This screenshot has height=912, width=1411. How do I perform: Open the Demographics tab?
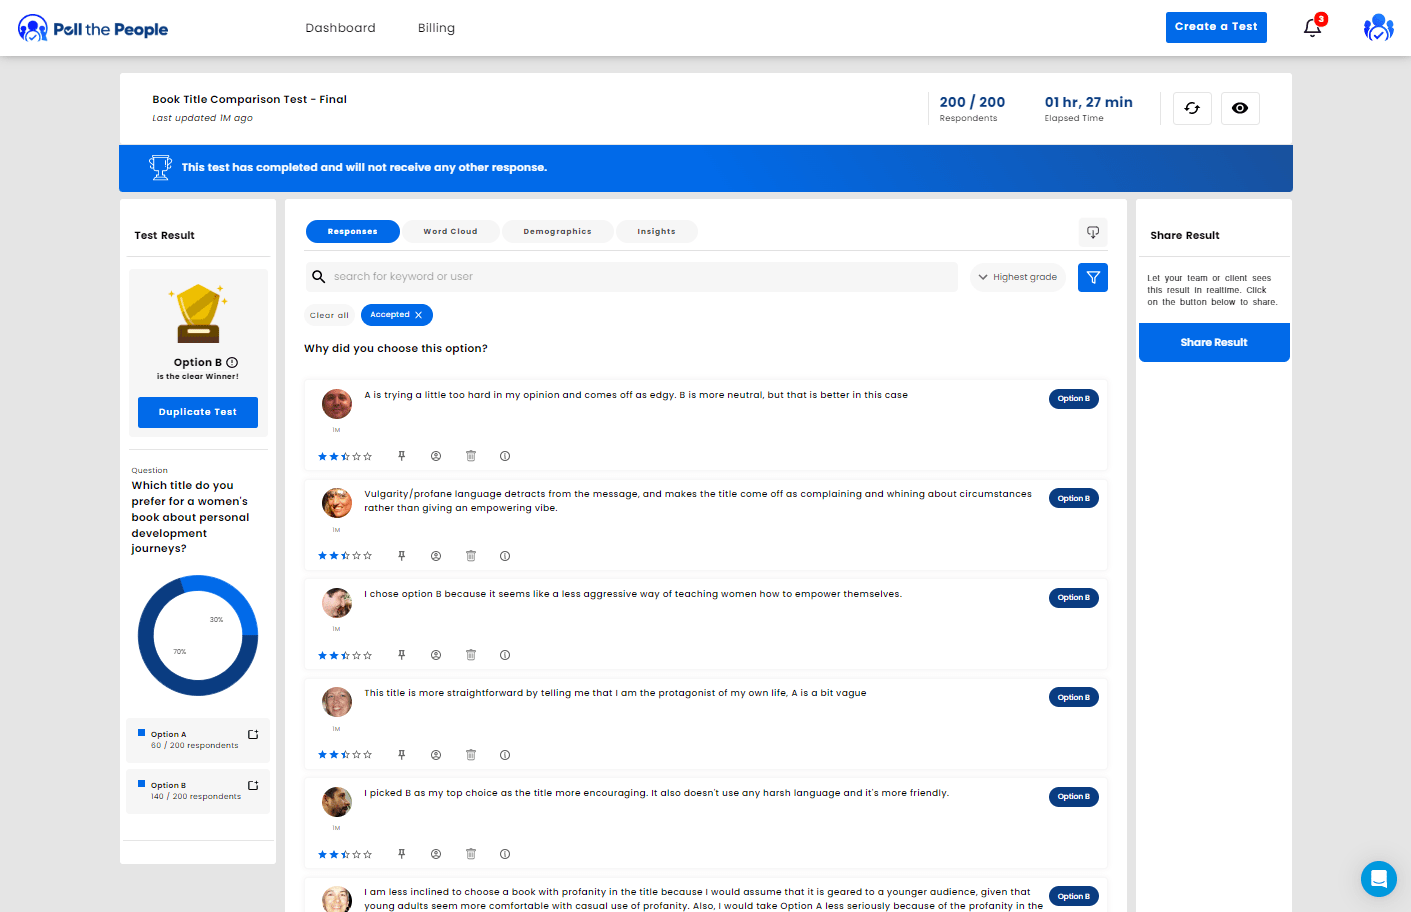(x=557, y=232)
